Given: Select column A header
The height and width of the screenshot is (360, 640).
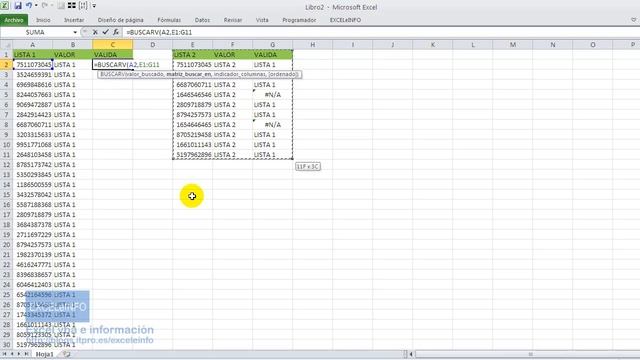Looking at the screenshot, I should click(33, 44).
